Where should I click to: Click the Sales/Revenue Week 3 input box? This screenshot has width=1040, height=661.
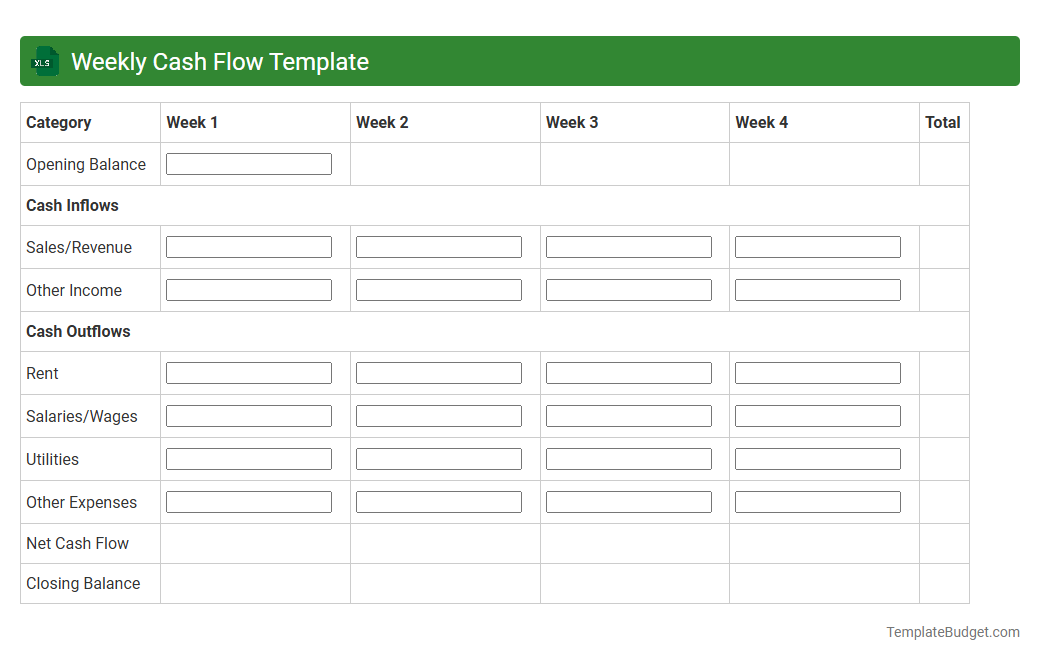point(628,246)
